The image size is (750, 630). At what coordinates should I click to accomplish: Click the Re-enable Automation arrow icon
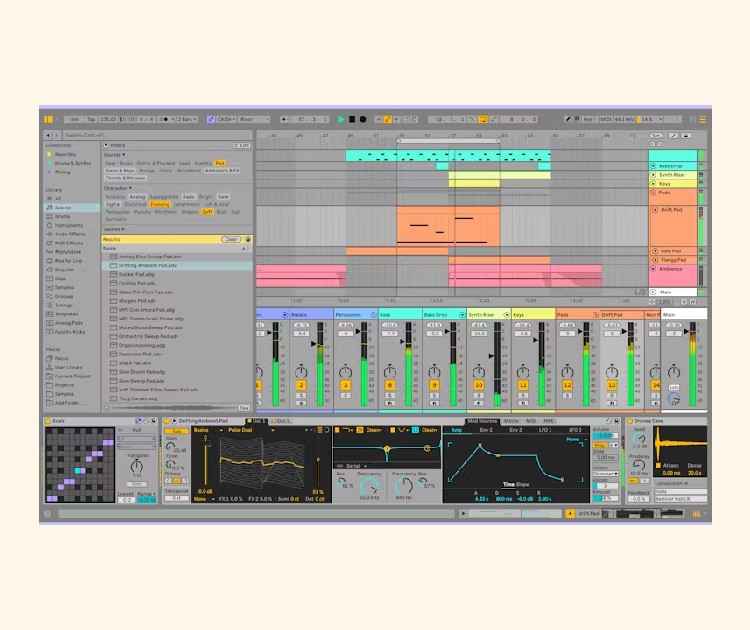pyautogui.click(x=397, y=119)
